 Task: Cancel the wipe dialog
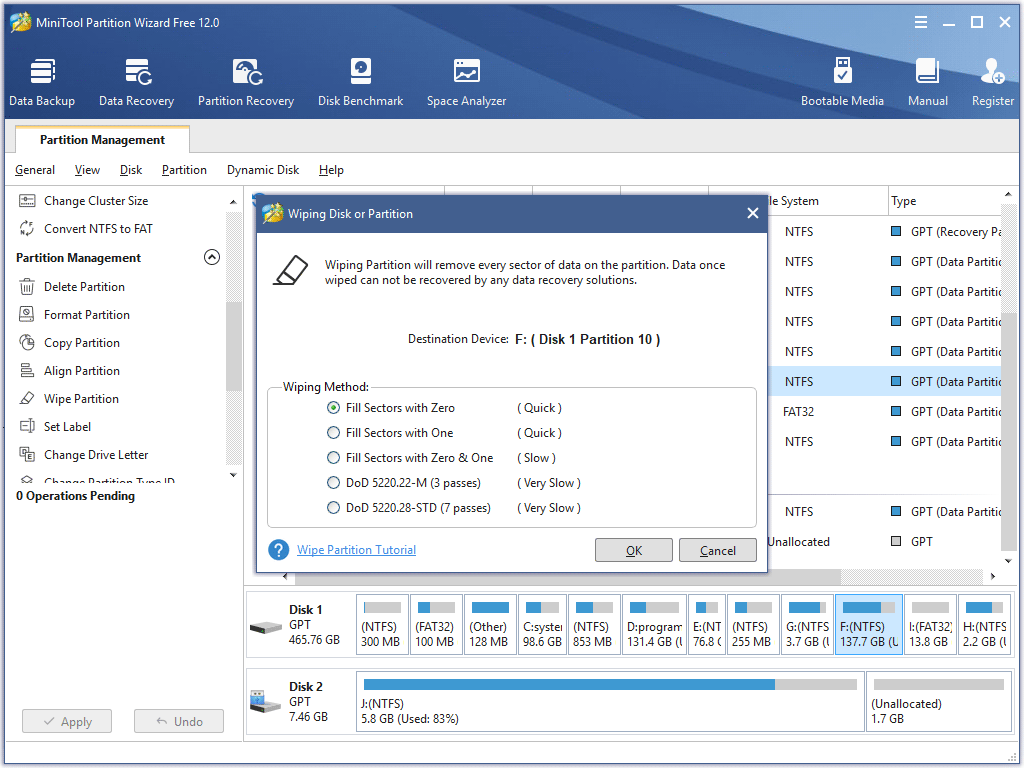point(718,551)
